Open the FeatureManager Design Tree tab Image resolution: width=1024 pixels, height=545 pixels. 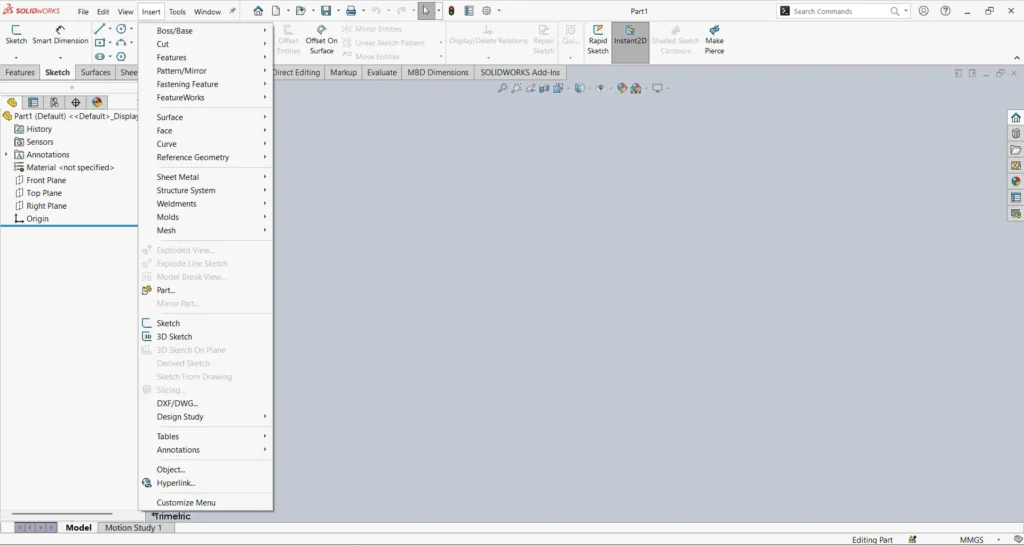tap(12, 102)
